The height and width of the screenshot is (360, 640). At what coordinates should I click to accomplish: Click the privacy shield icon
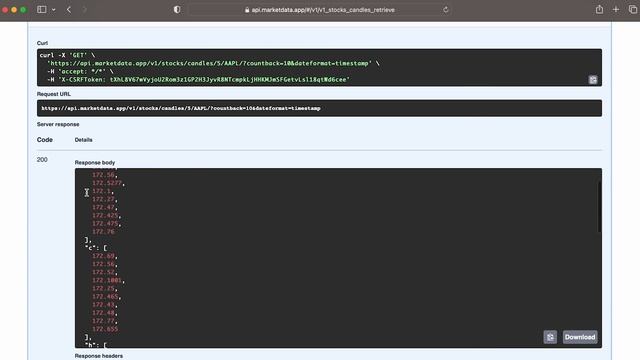click(177, 9)
